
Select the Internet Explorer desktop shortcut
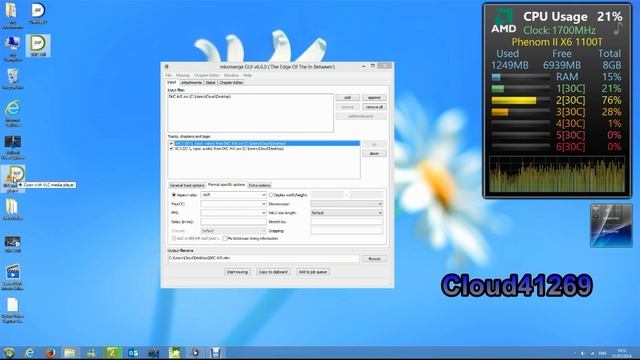point(13,113)
